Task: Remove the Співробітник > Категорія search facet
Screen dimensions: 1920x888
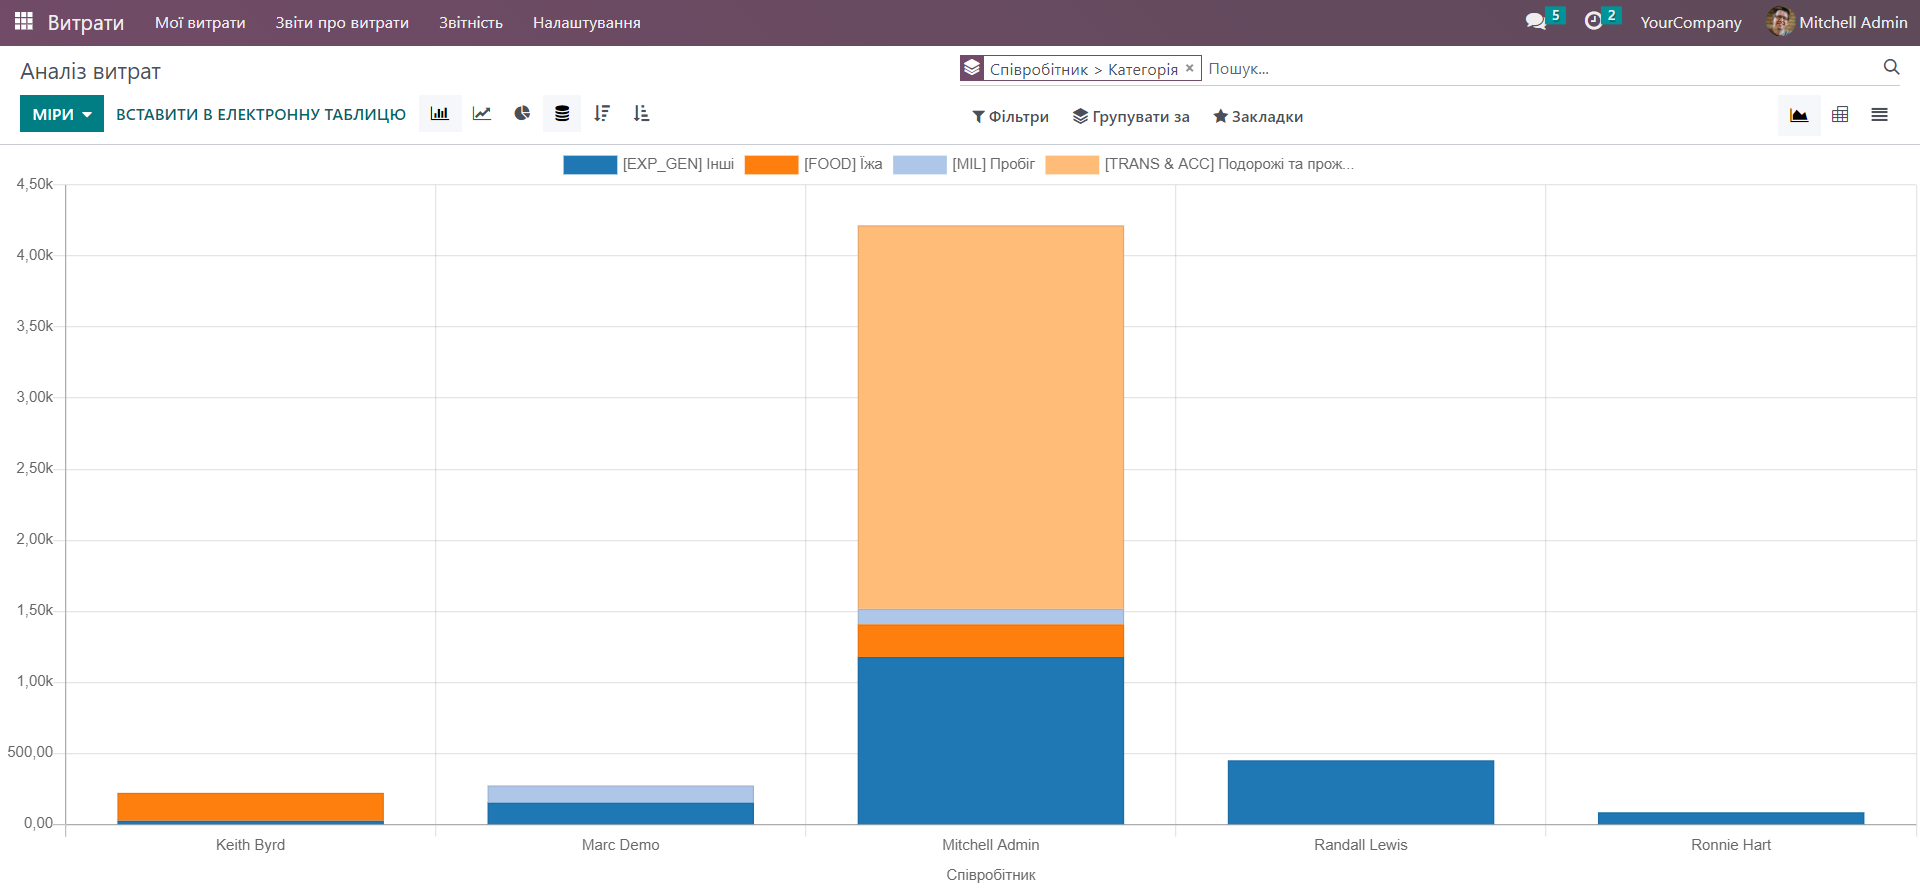Action: pyautogui.click(x=1189, y=68)
